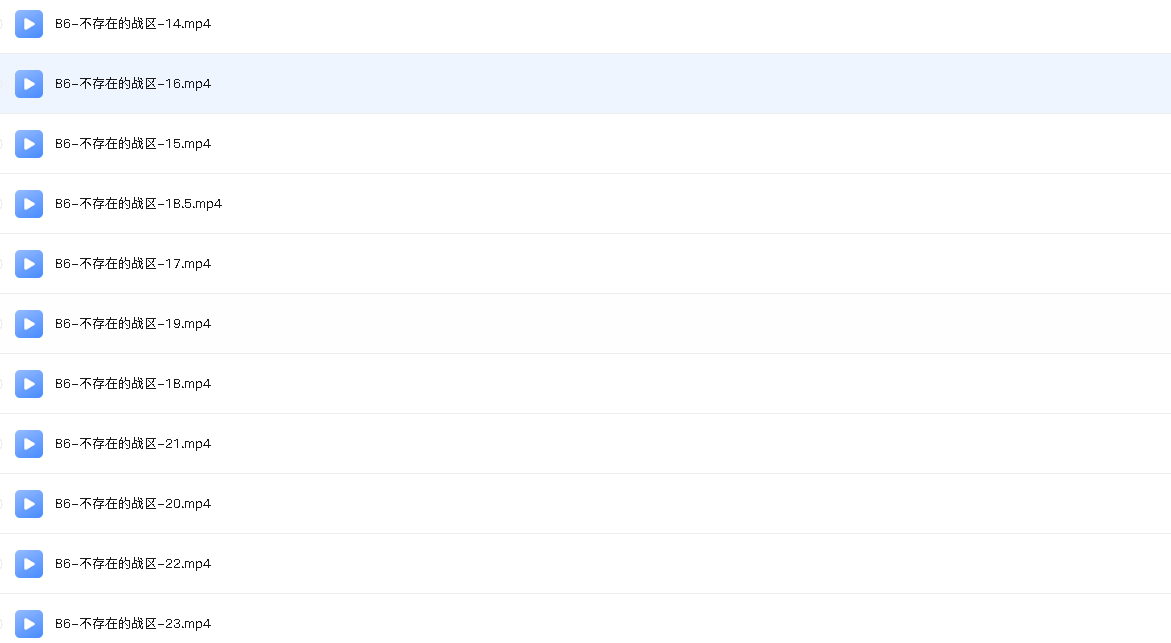The width and height of the screenshot is (1171, 643).
Task: Click the play icon next to episode 17
Action: click(29, 264)
